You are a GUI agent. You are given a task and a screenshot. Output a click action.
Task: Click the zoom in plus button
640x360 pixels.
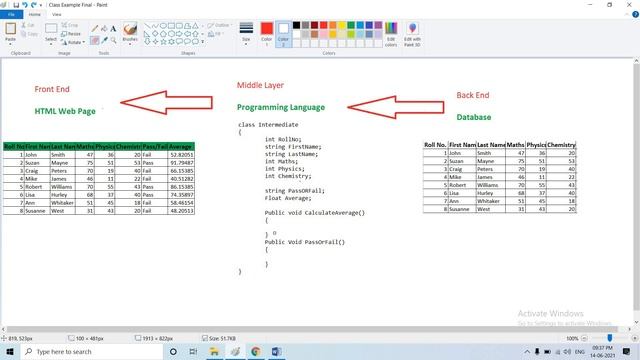pos(635,338)
